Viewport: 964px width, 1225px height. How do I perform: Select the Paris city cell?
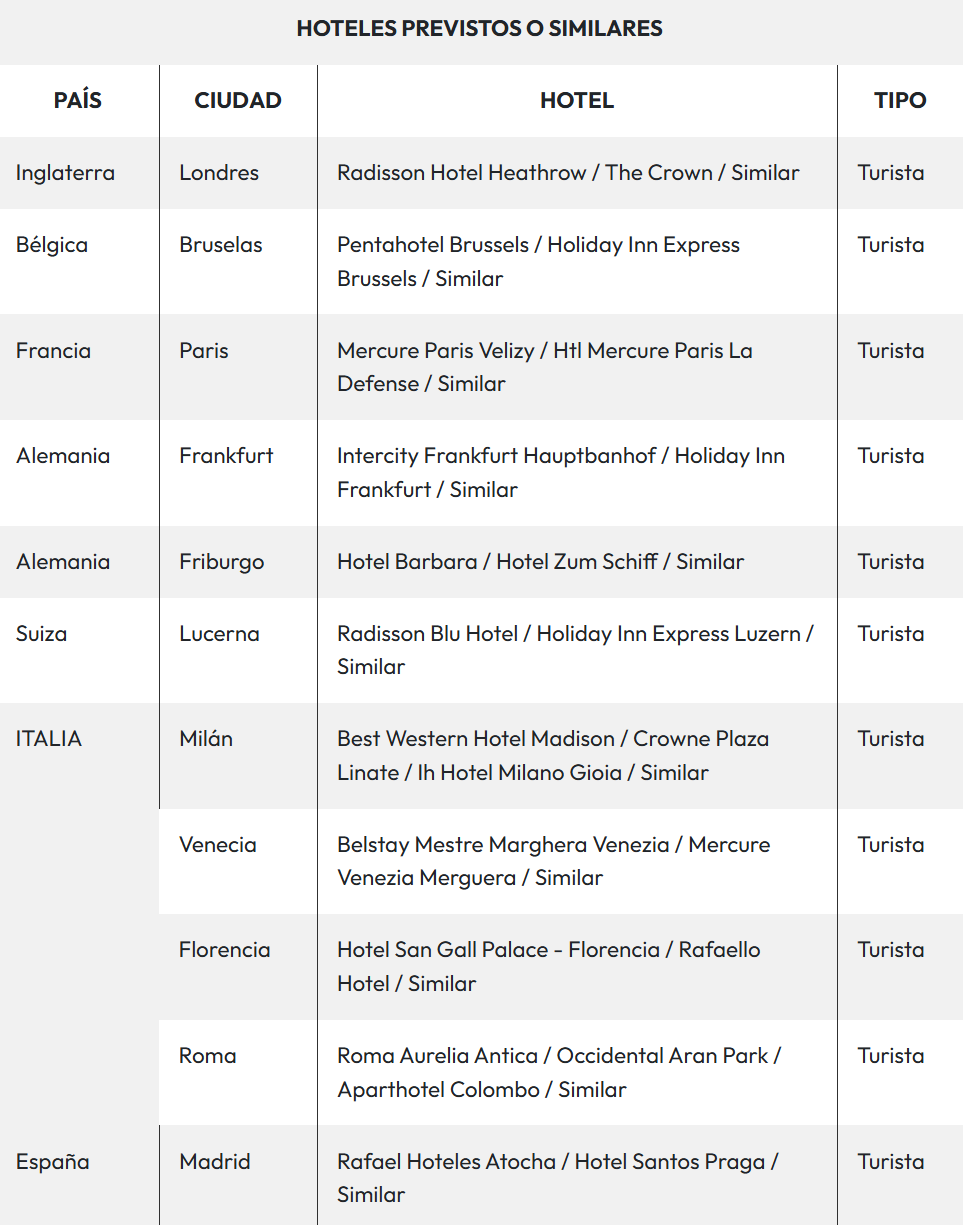(x=204, y=351)
